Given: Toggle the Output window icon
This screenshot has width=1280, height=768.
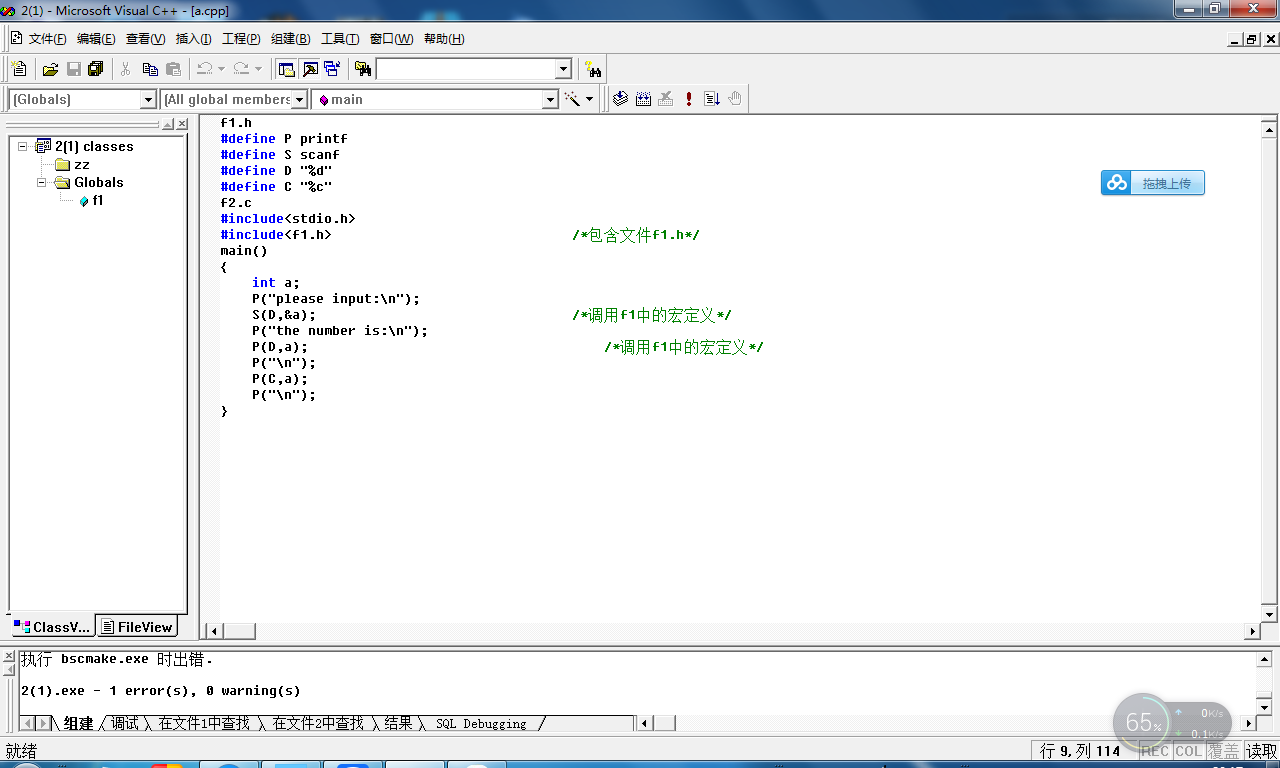Looking at the screenshot, I should click(310, 69).
